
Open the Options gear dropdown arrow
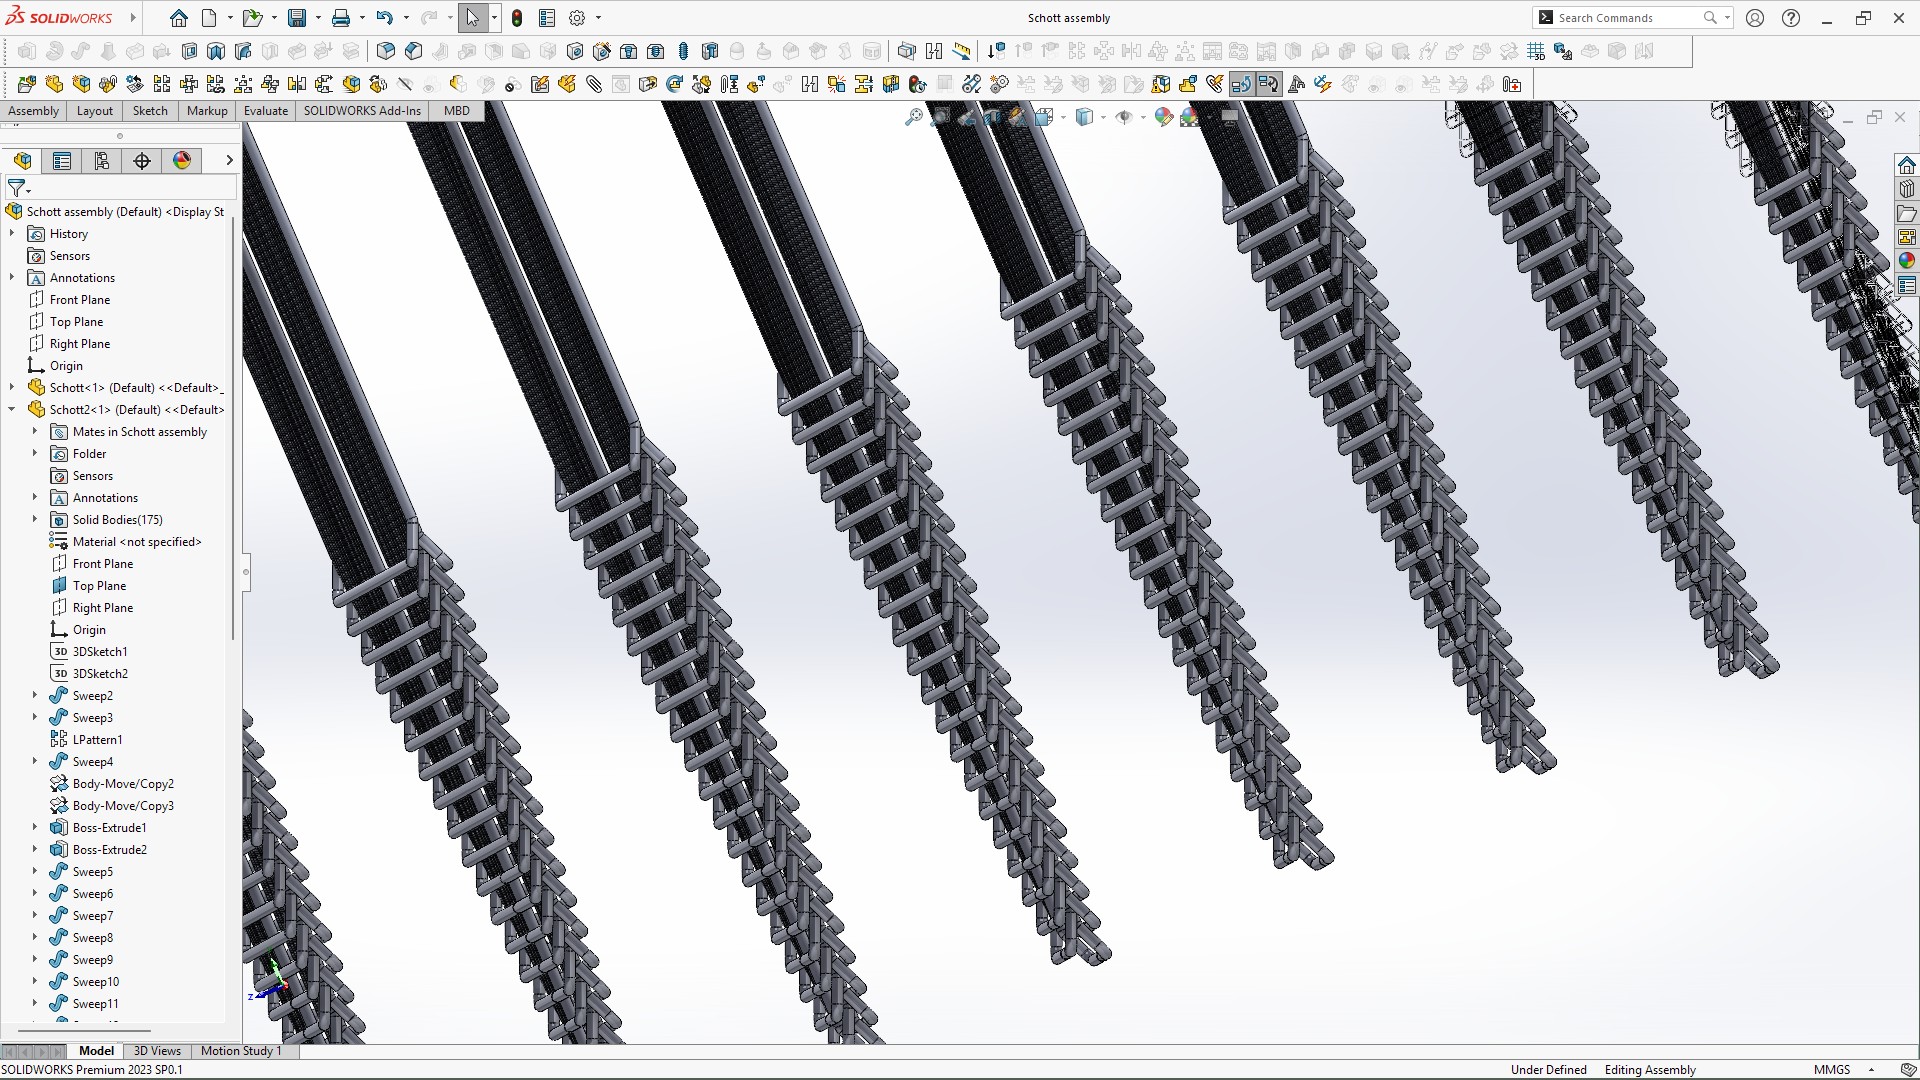599,18
